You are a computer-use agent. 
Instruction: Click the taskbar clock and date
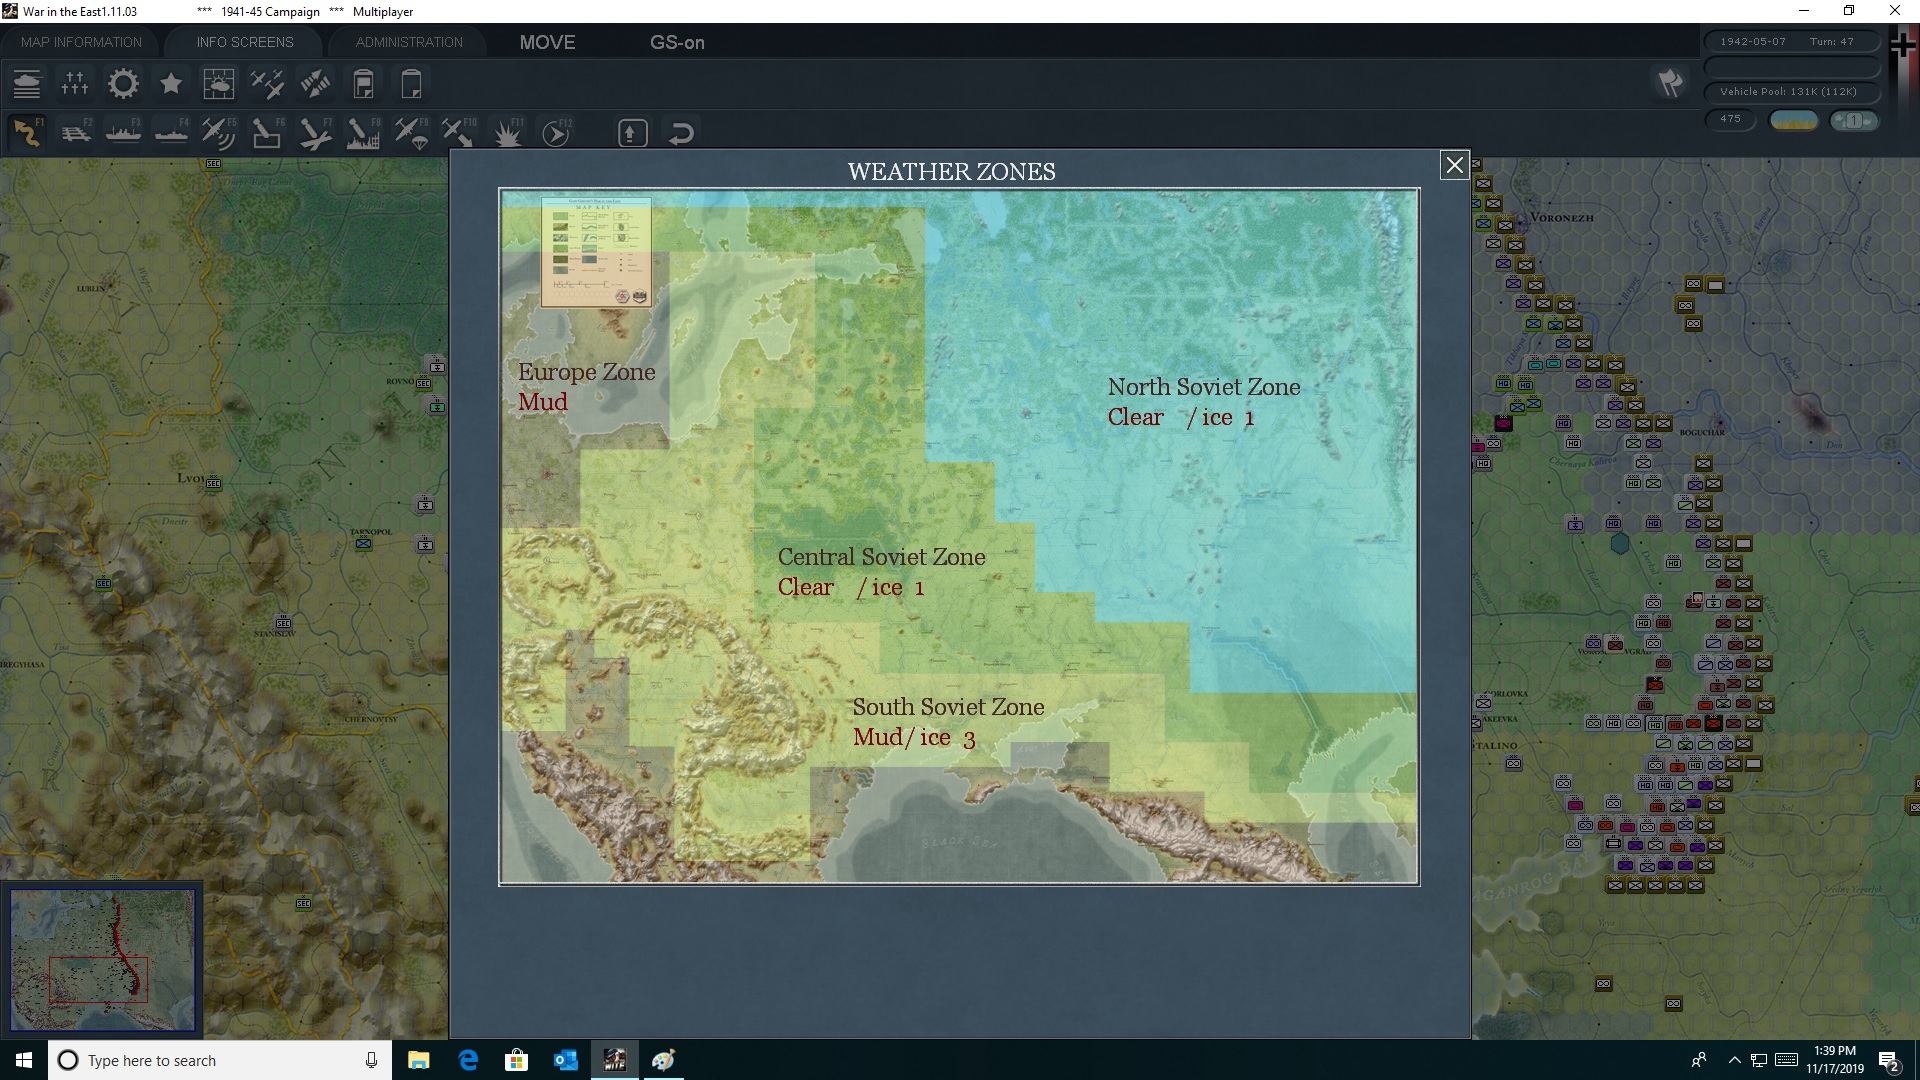[1834, 1060]
